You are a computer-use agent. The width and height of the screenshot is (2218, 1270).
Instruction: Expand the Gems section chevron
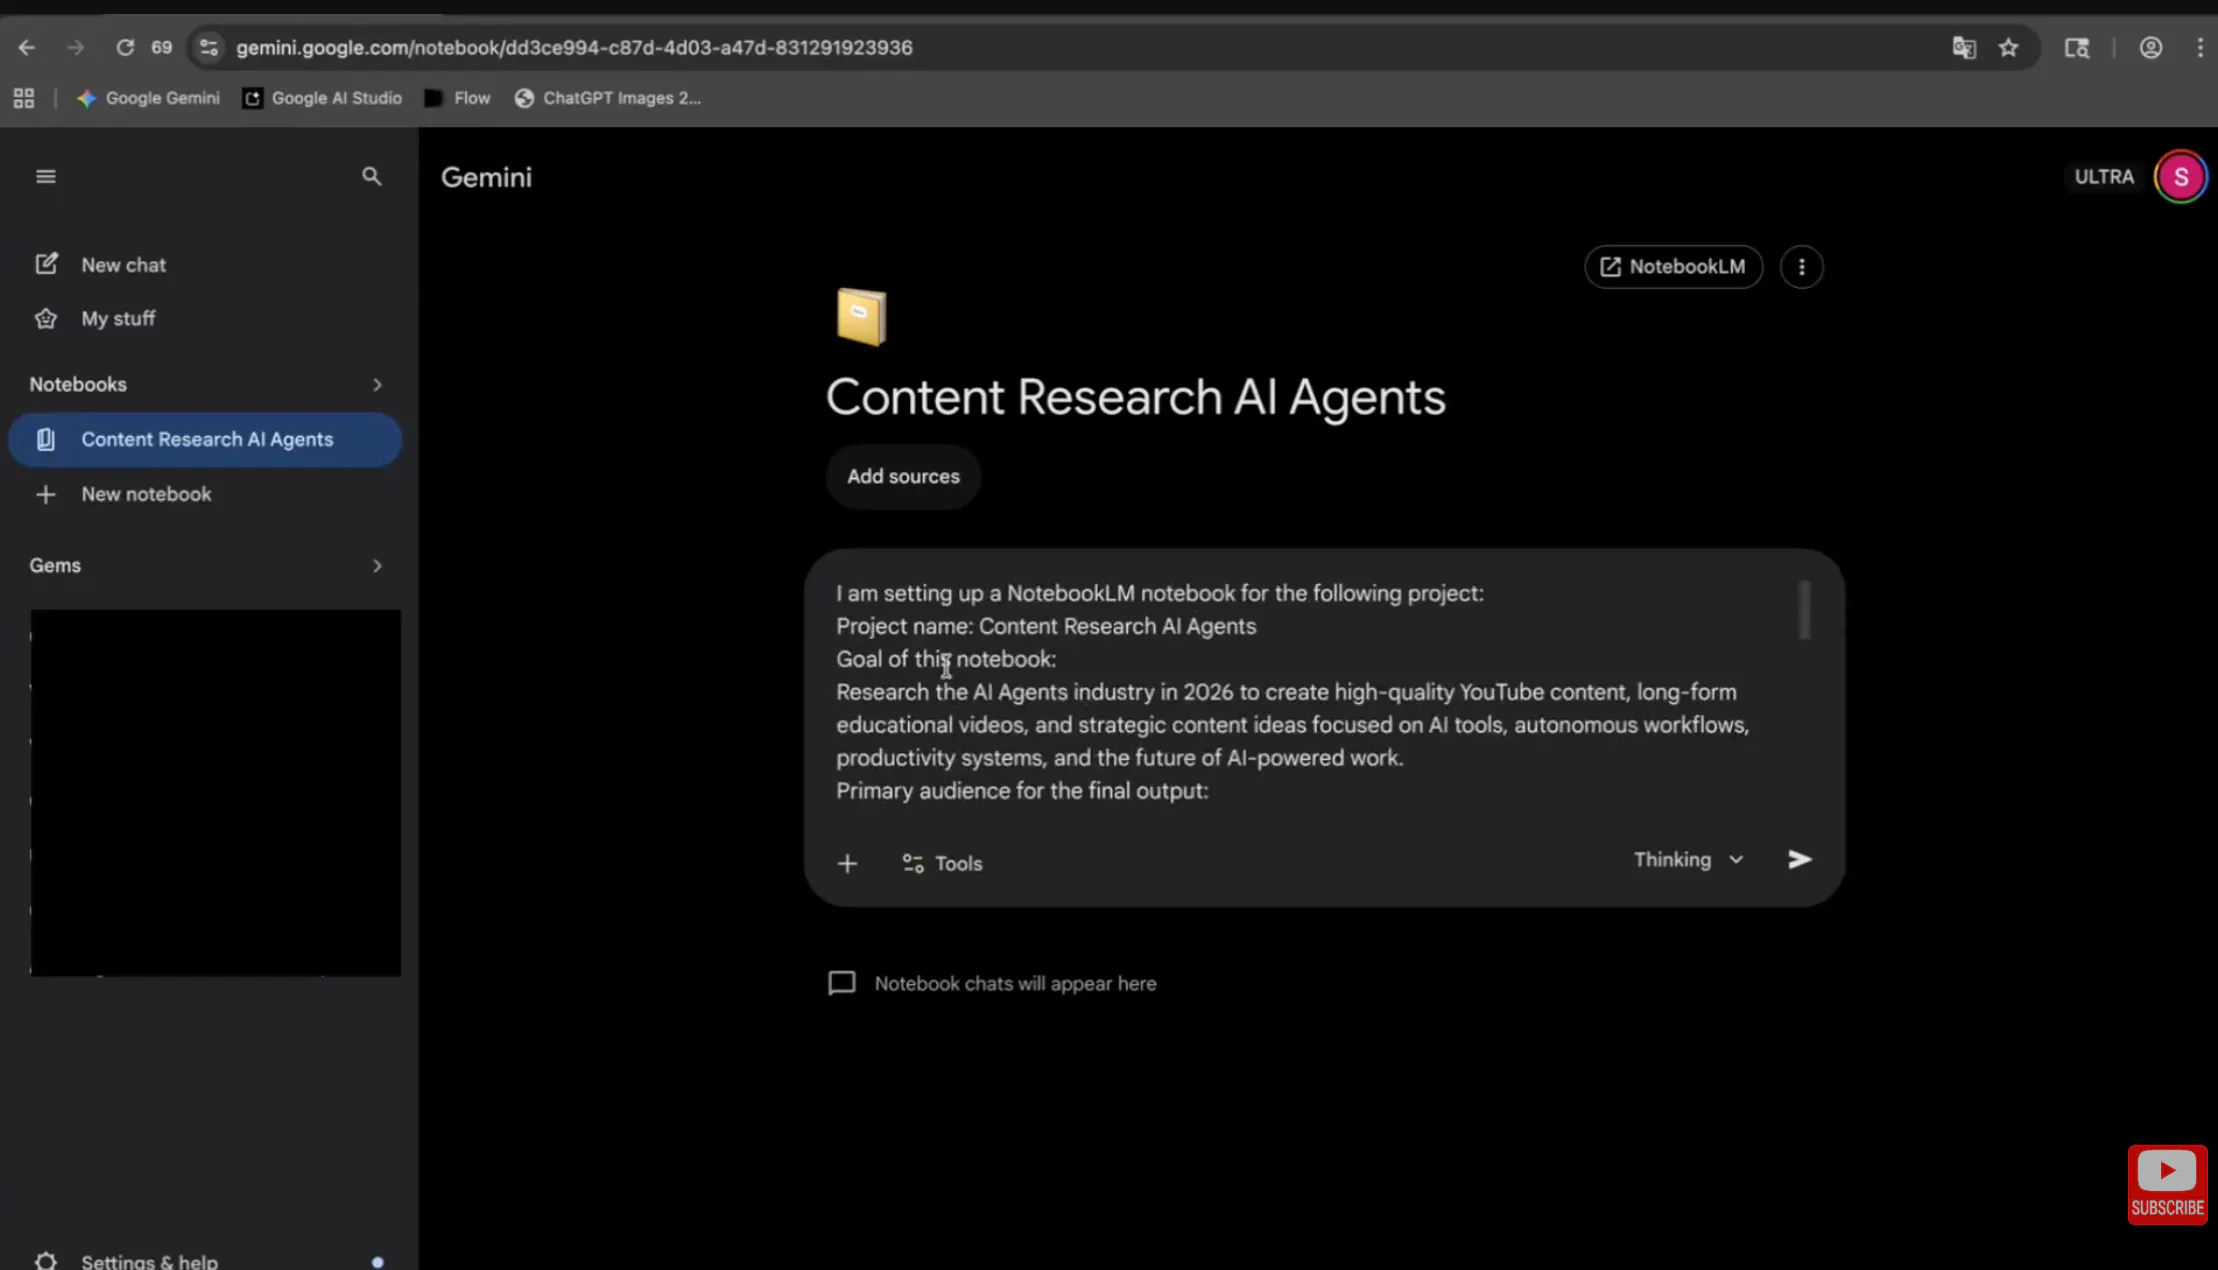click(x=377, y=566)
